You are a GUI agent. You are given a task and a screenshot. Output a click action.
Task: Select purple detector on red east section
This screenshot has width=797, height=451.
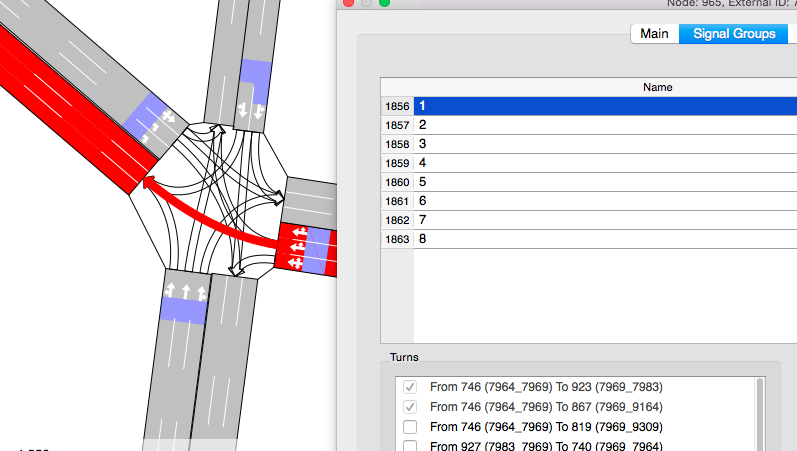tap(317, 250)
